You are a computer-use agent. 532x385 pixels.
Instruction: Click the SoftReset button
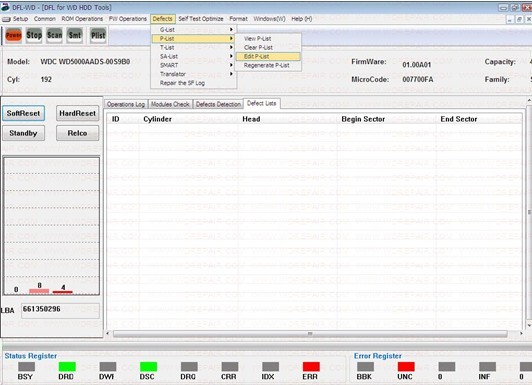point(23,113)
